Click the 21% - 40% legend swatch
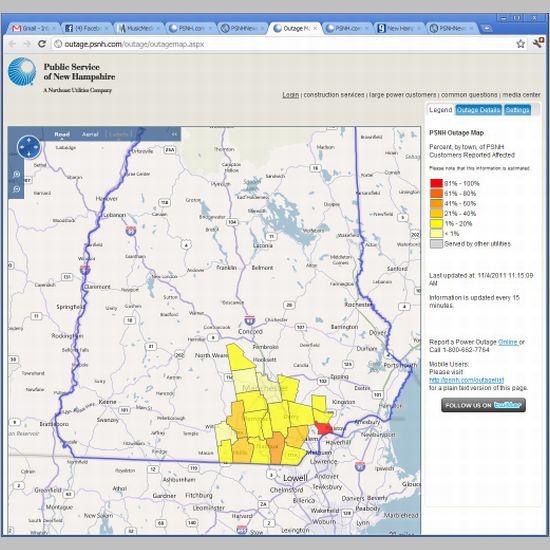The image size is (550, 550). [436, 213]
